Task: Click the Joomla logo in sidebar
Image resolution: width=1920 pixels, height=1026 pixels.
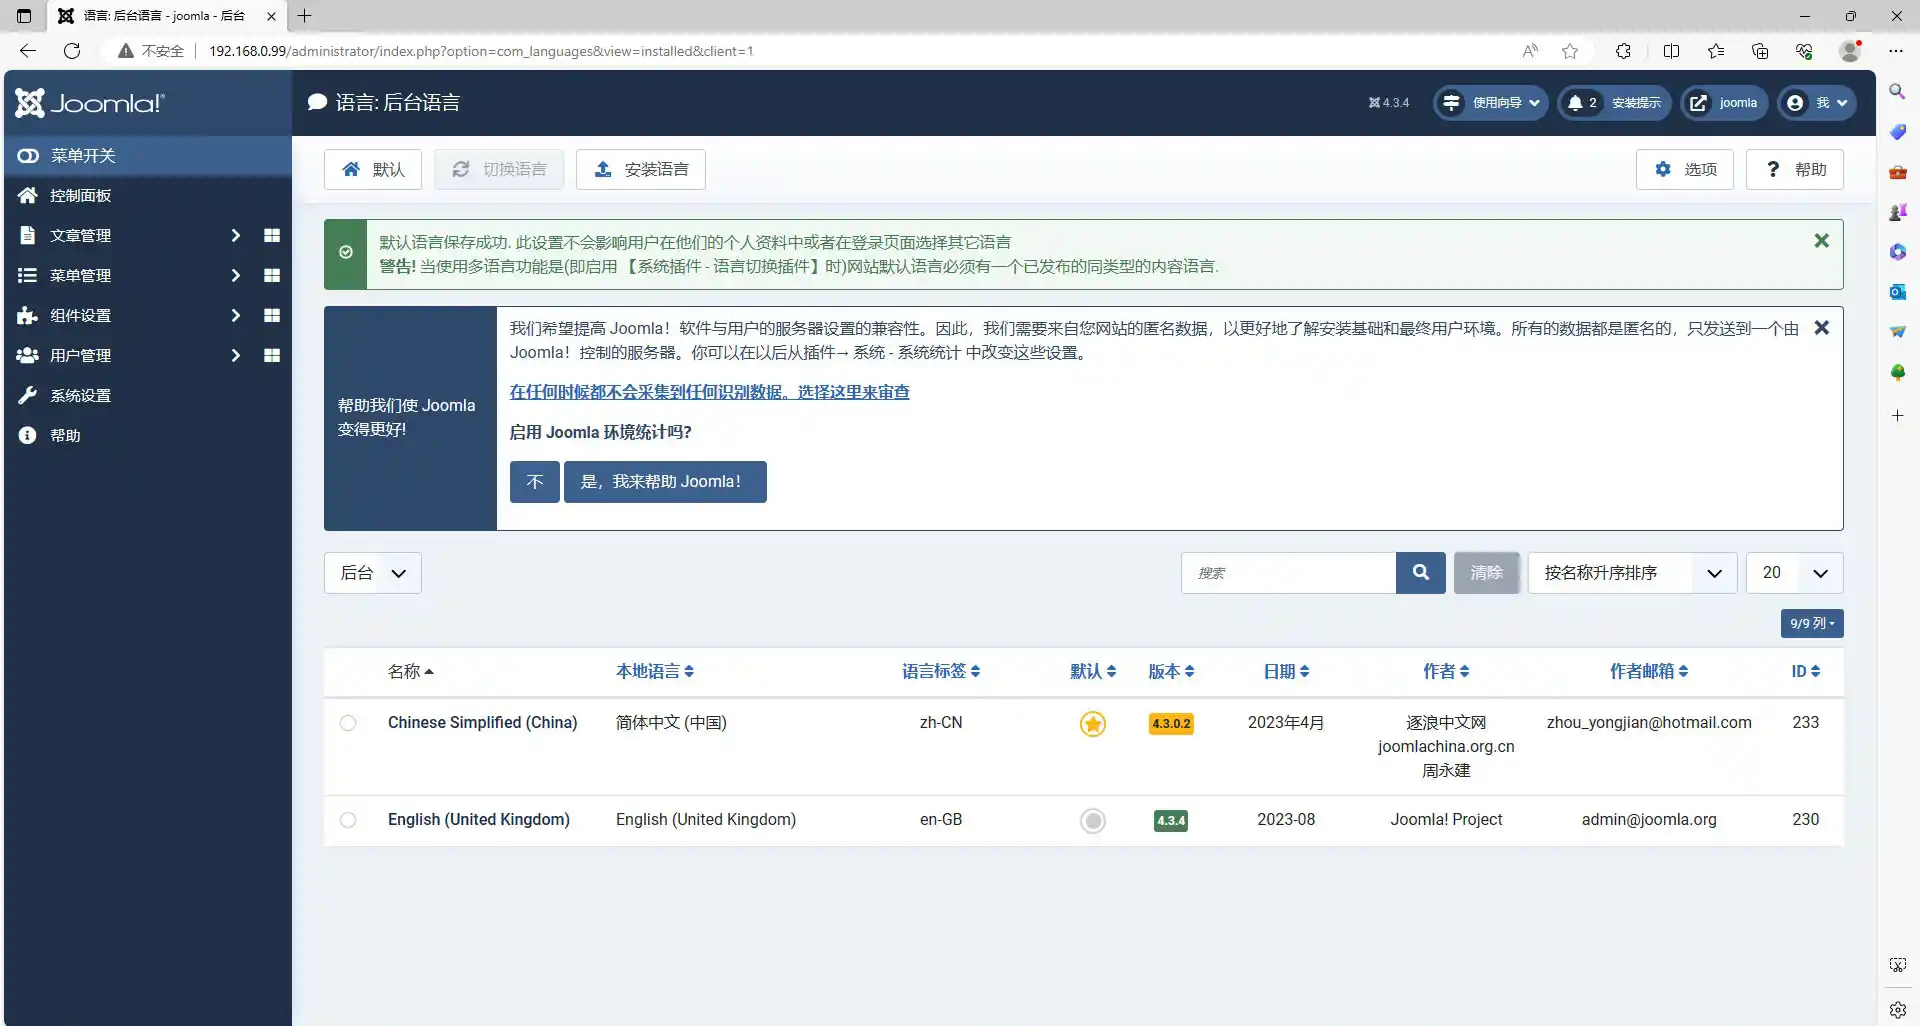Action: pyautogui.click(x=90, y=103)
